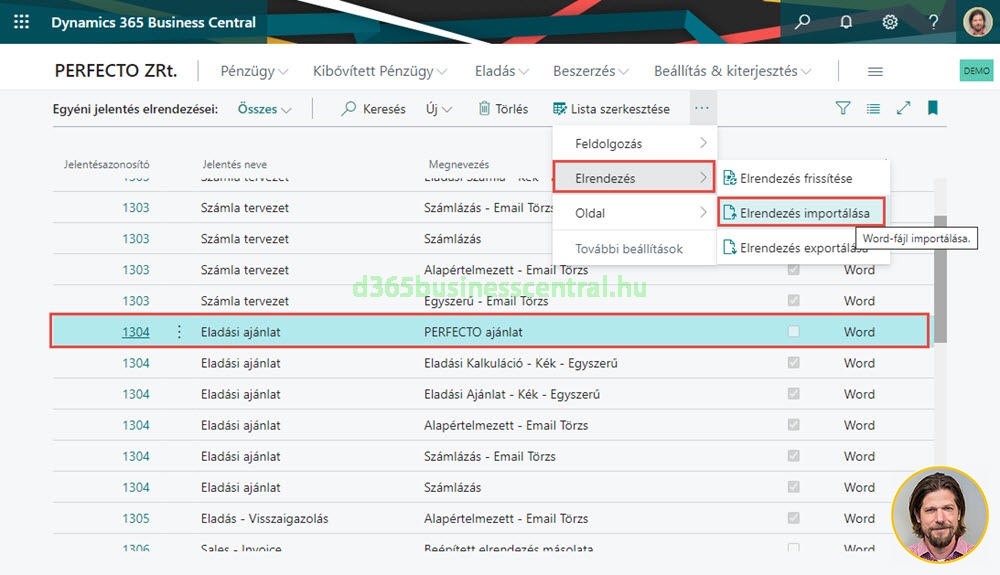Expand the Pénzügy dropdown menu
The image size is (1000, 575).
click(x=254, y=71)
